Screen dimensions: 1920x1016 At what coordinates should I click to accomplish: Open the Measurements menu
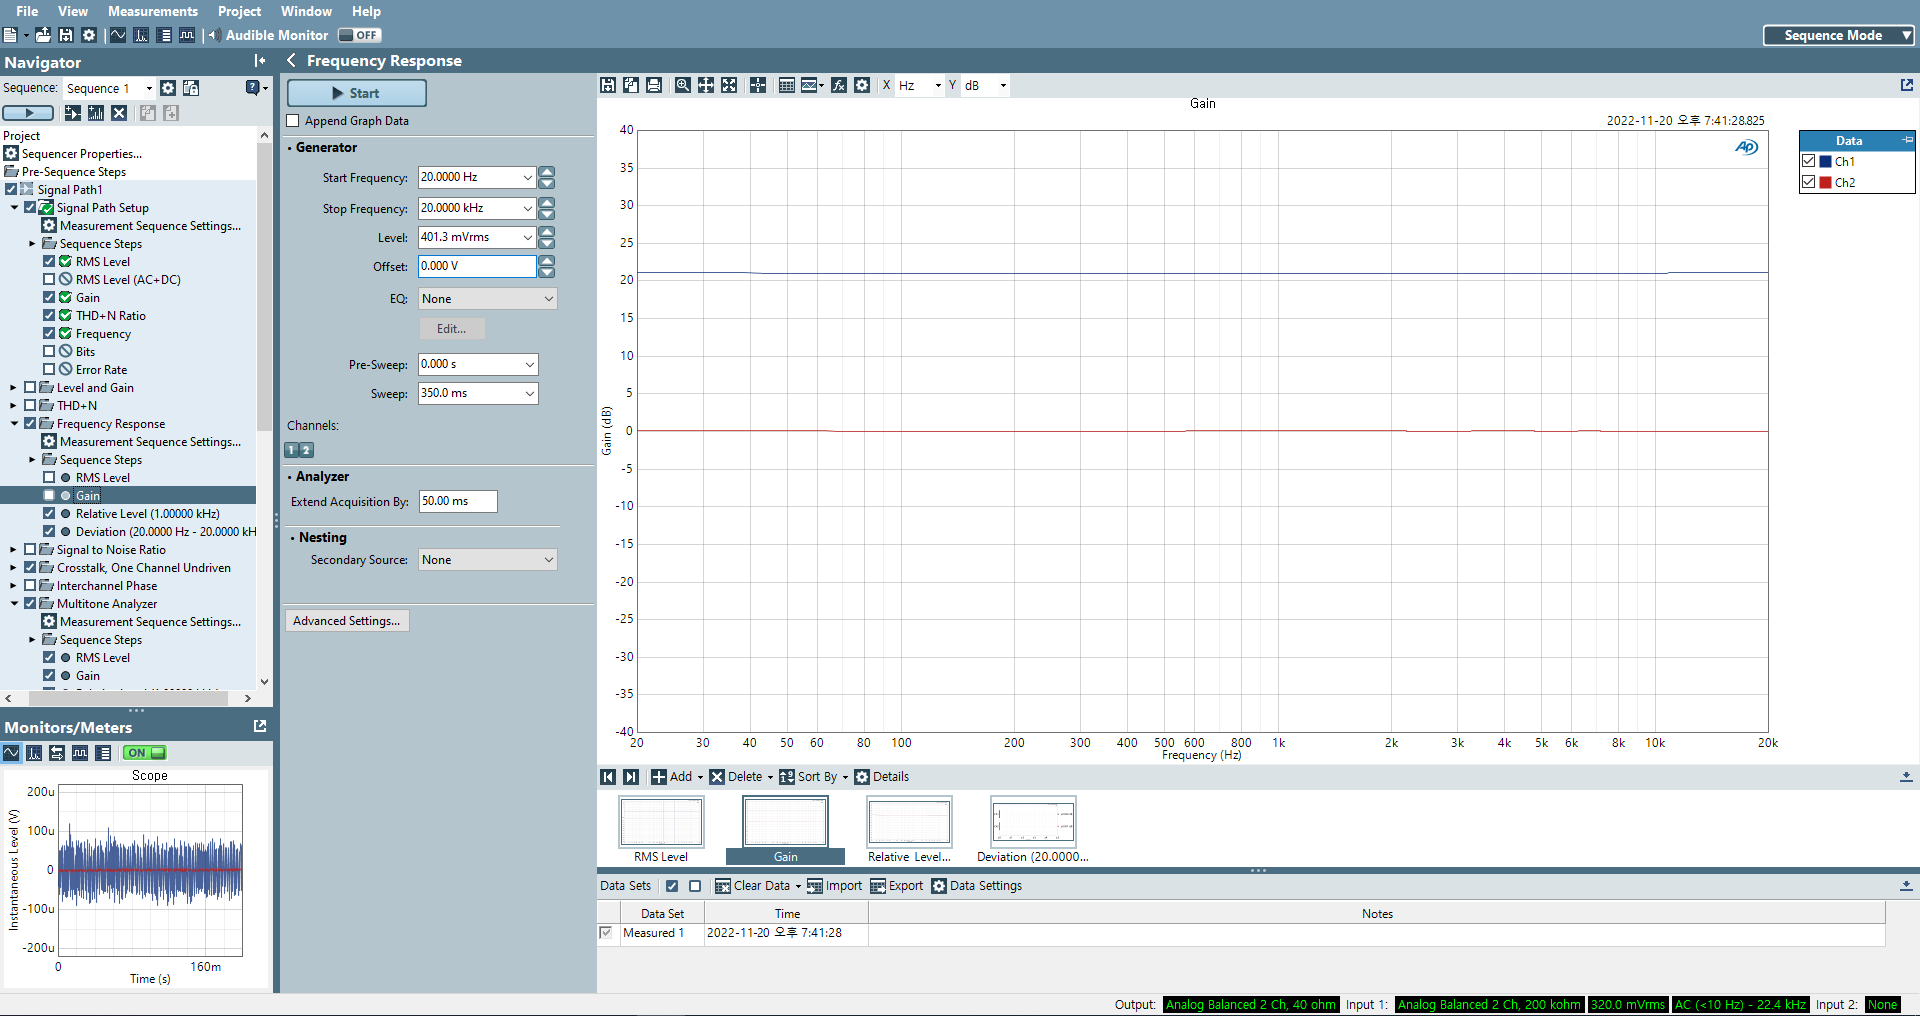[x=153, y=11]
